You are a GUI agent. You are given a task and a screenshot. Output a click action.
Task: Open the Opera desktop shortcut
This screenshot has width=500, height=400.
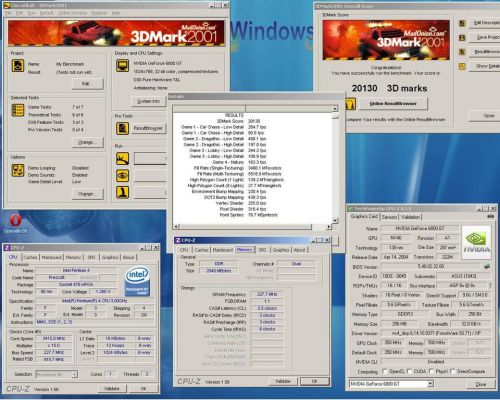[15, 223]
